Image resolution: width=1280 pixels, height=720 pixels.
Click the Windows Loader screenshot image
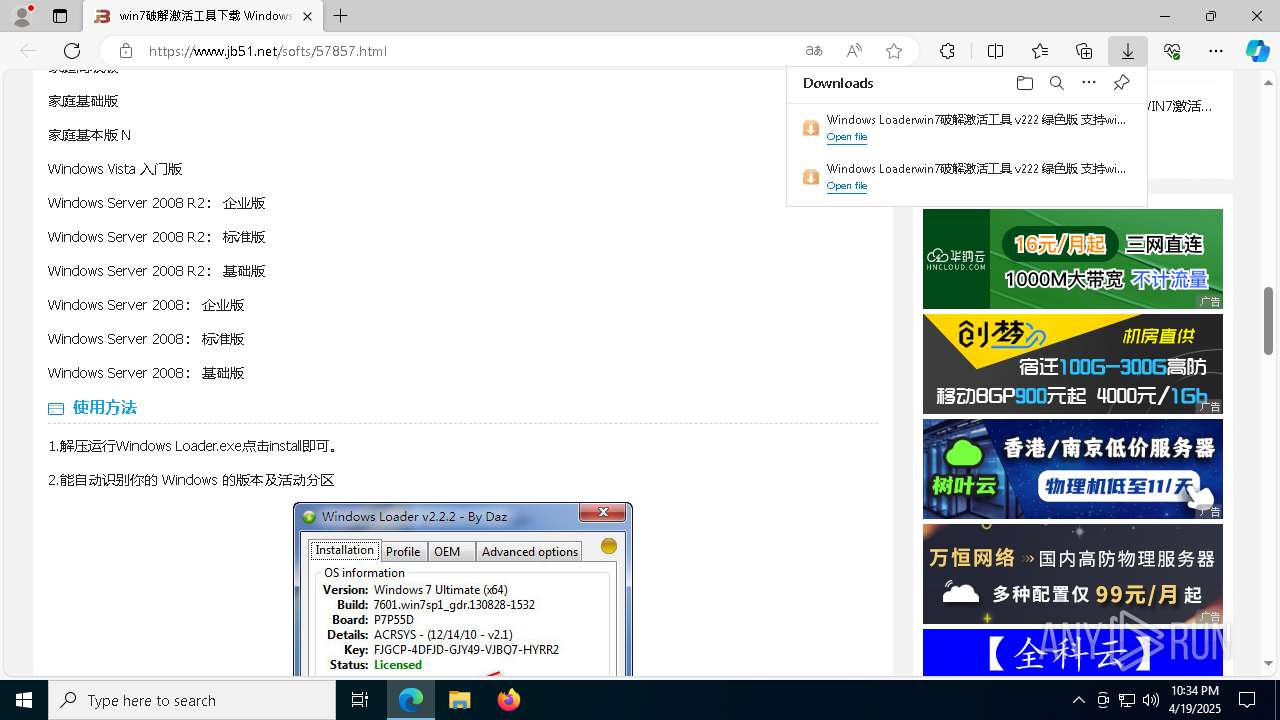pos(462,589)
